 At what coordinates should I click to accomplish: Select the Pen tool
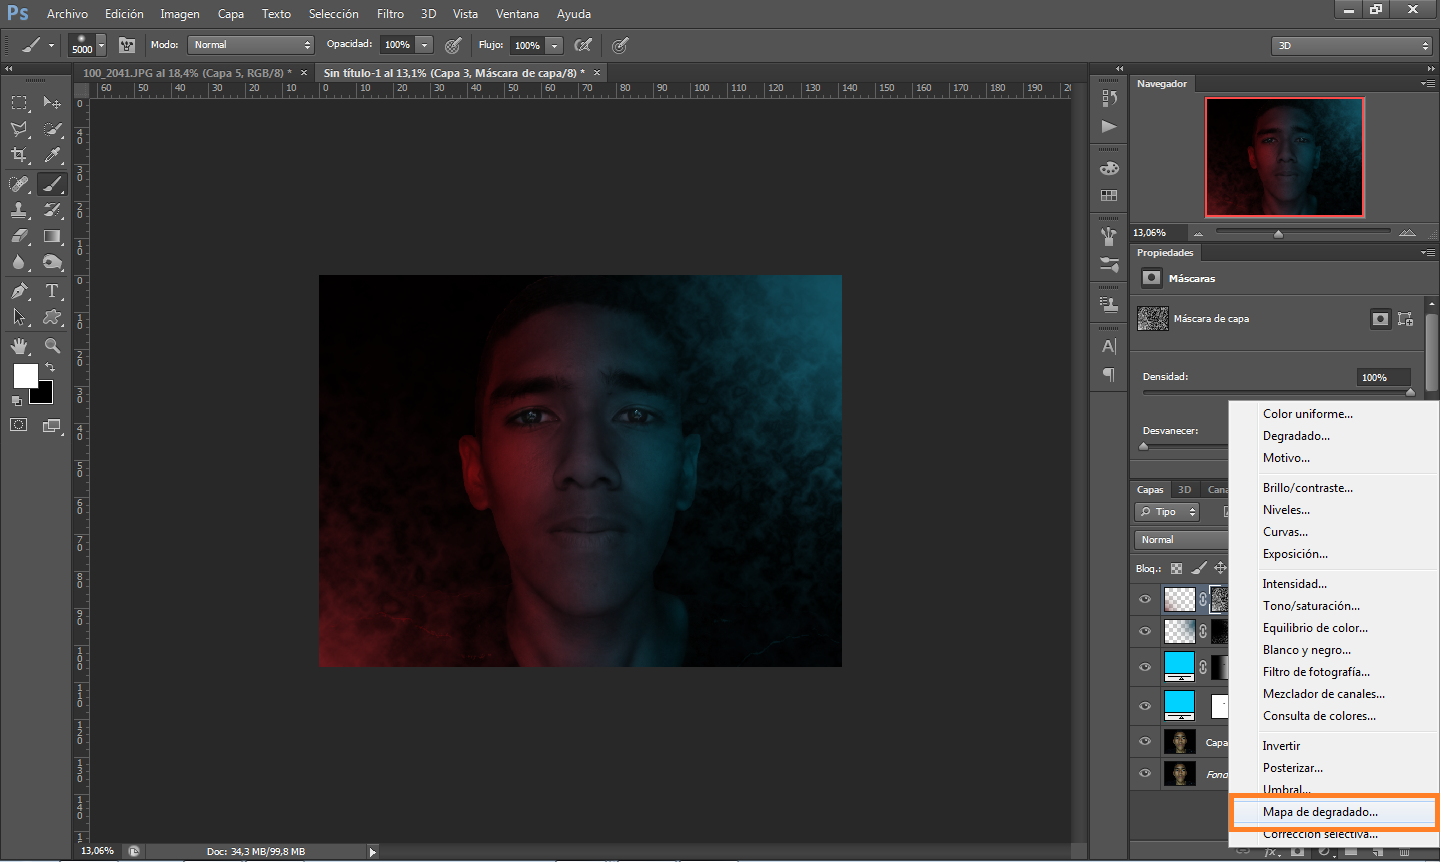pos(19,291)
